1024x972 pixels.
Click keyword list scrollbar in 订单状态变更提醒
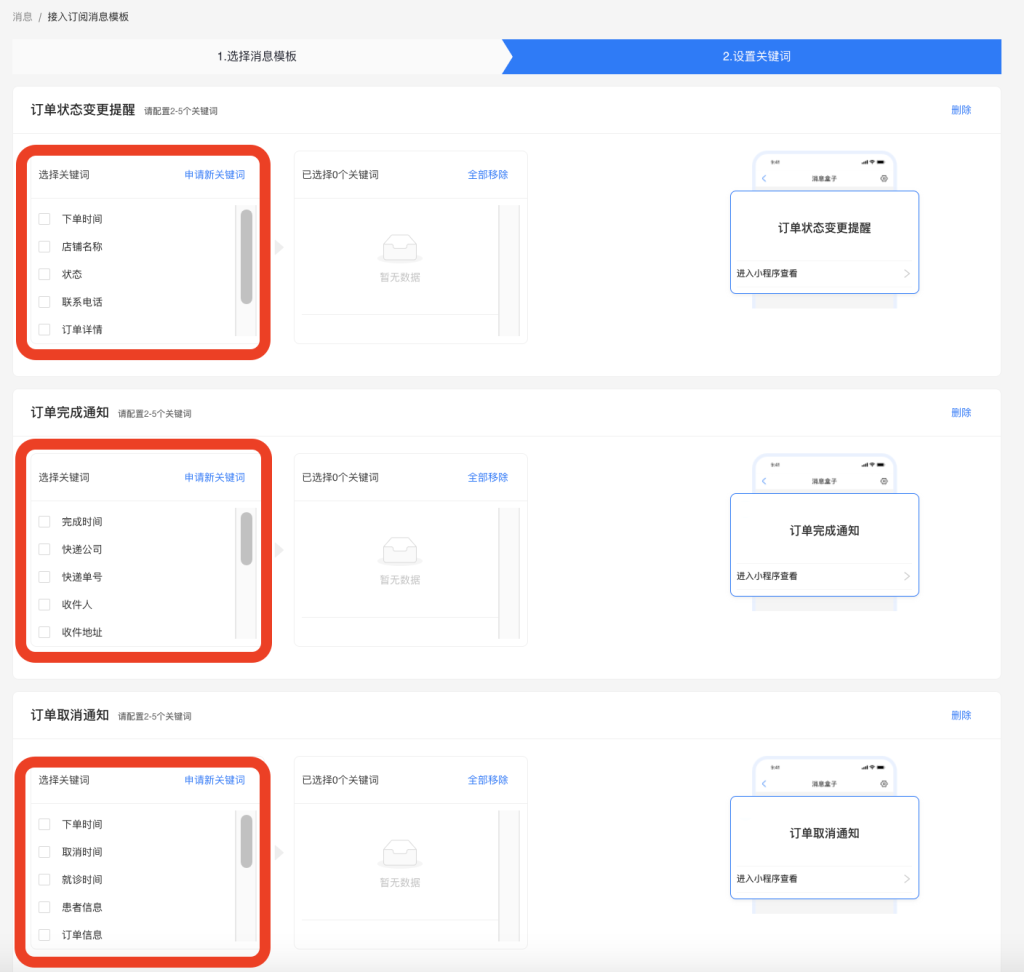click(x=246, y=256)
